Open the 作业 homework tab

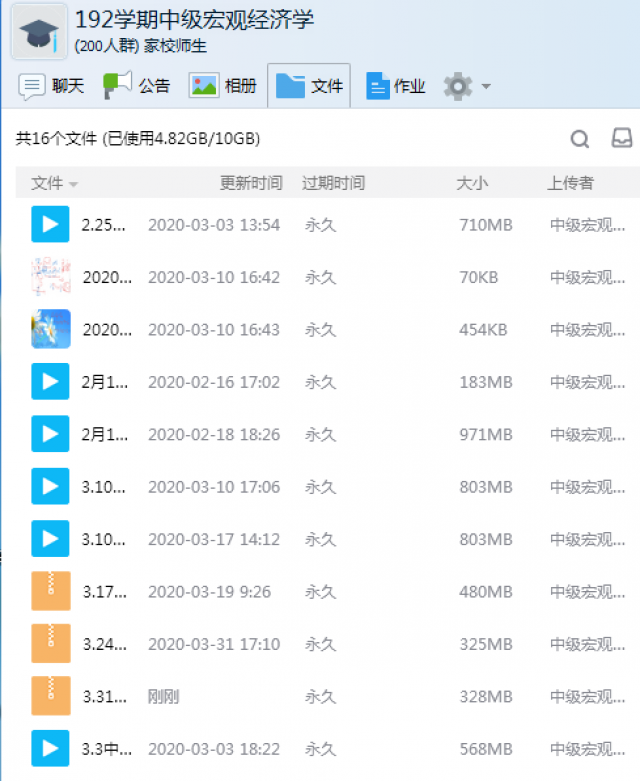[x=396, y=86]
